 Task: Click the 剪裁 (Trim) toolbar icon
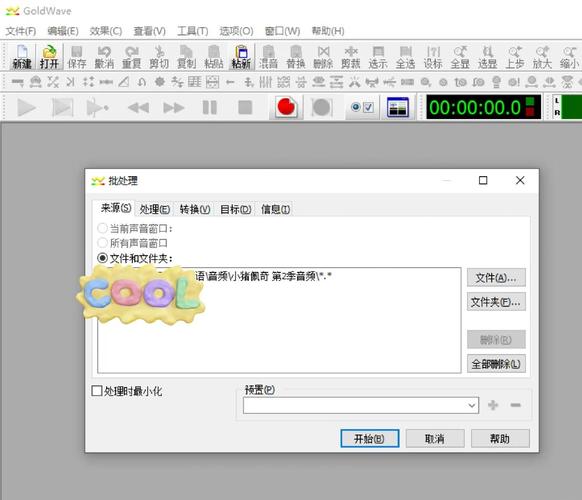tap(351, 56)
